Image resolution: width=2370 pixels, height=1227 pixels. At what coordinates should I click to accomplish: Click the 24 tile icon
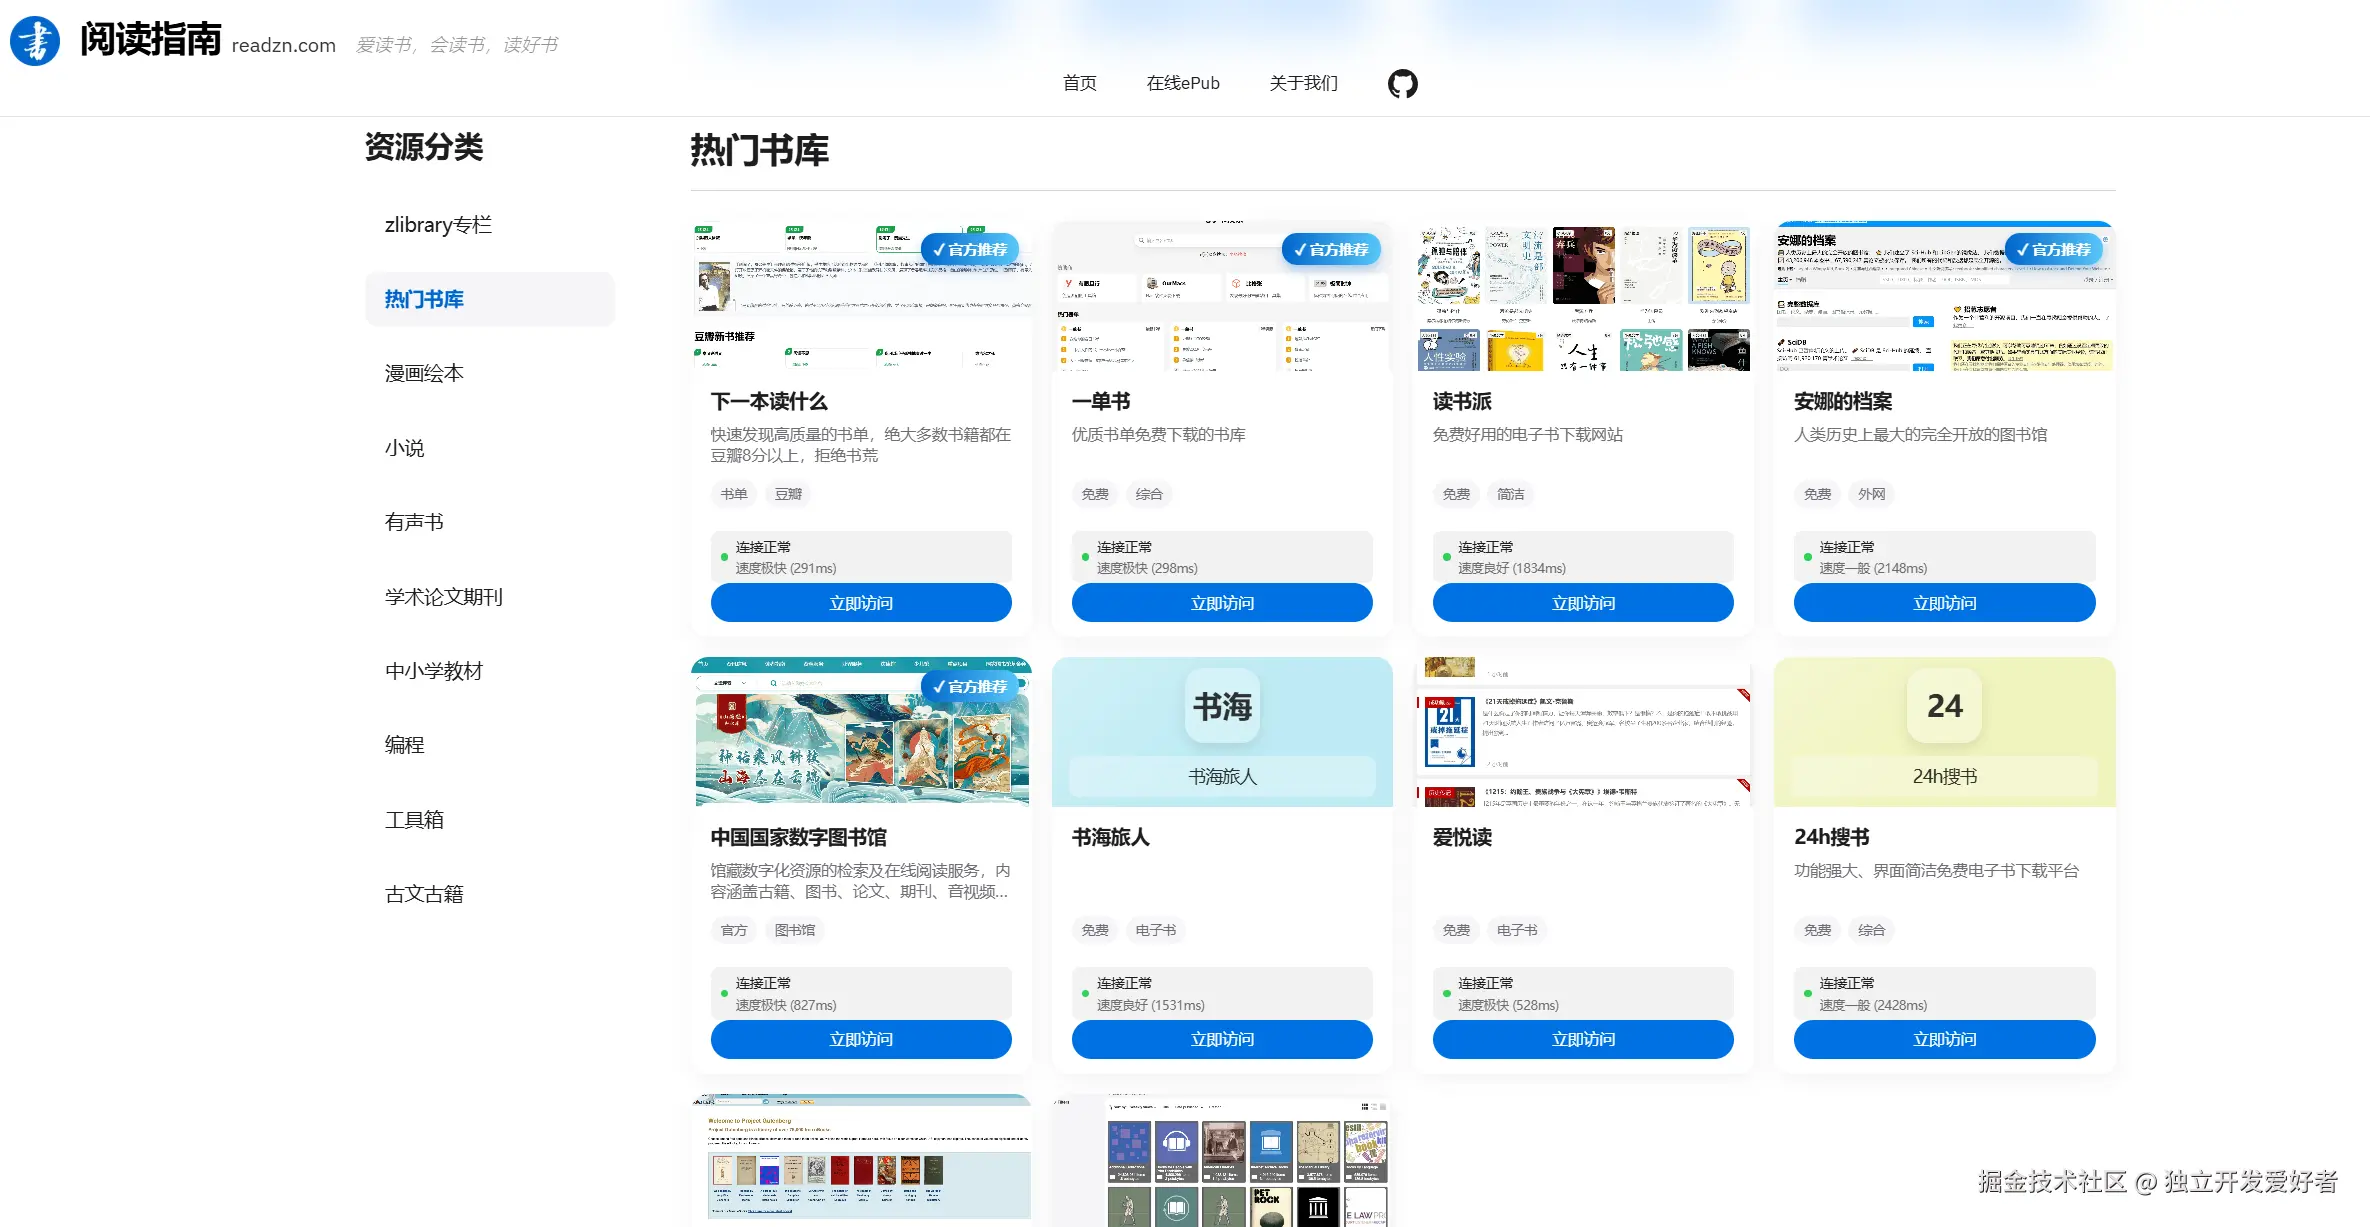(1944, 706)
